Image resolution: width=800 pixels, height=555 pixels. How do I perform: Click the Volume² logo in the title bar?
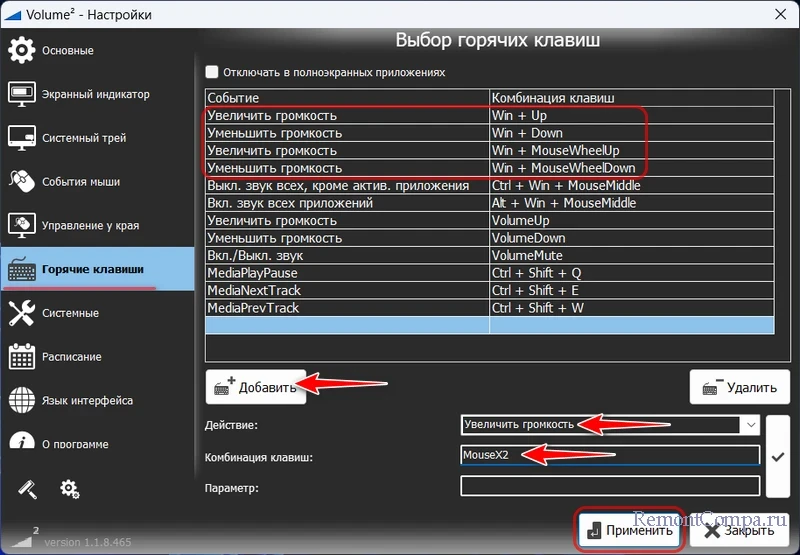[x=12, y=14]
